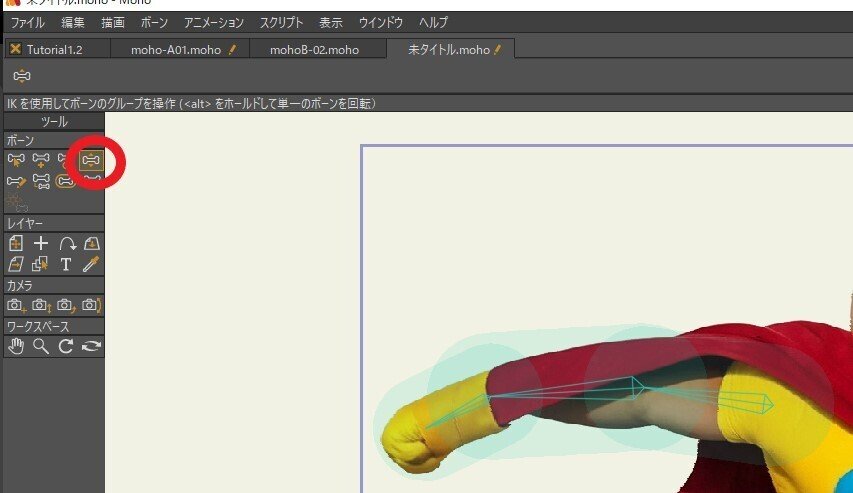Open the ファイル menu
853x493 pixels.
[x=28, y=22]
